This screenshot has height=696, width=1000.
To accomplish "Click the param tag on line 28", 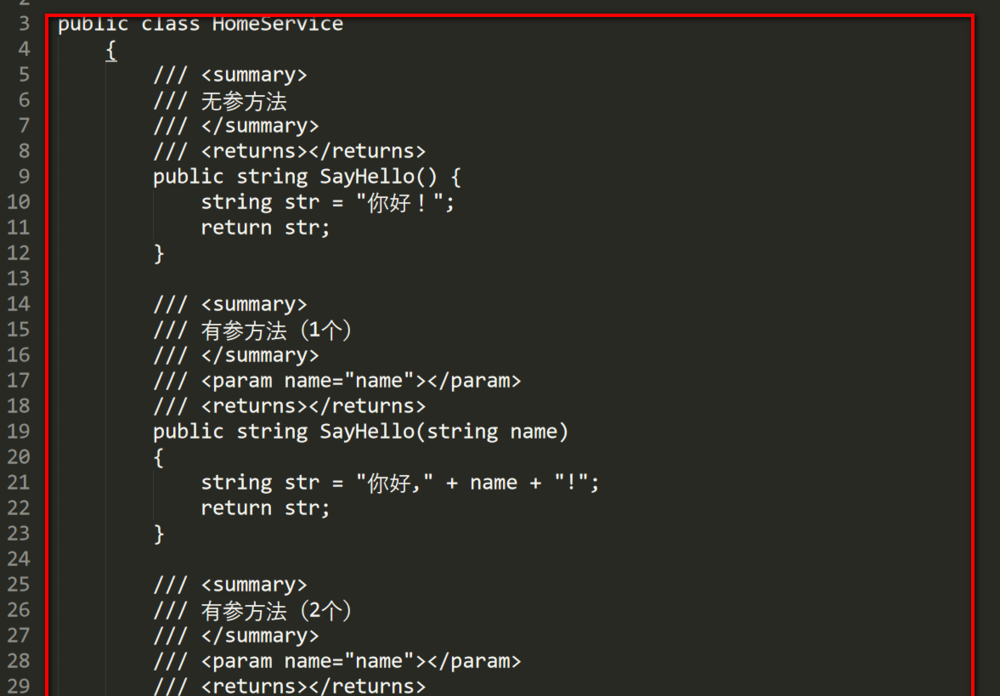I will (360, 661).
